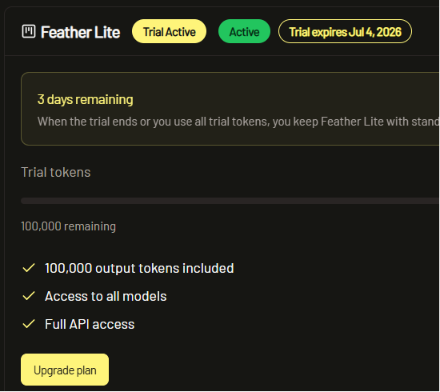Click the Feather Lite plan title
This screenshot has height=392, width=440.
[80, 32]
